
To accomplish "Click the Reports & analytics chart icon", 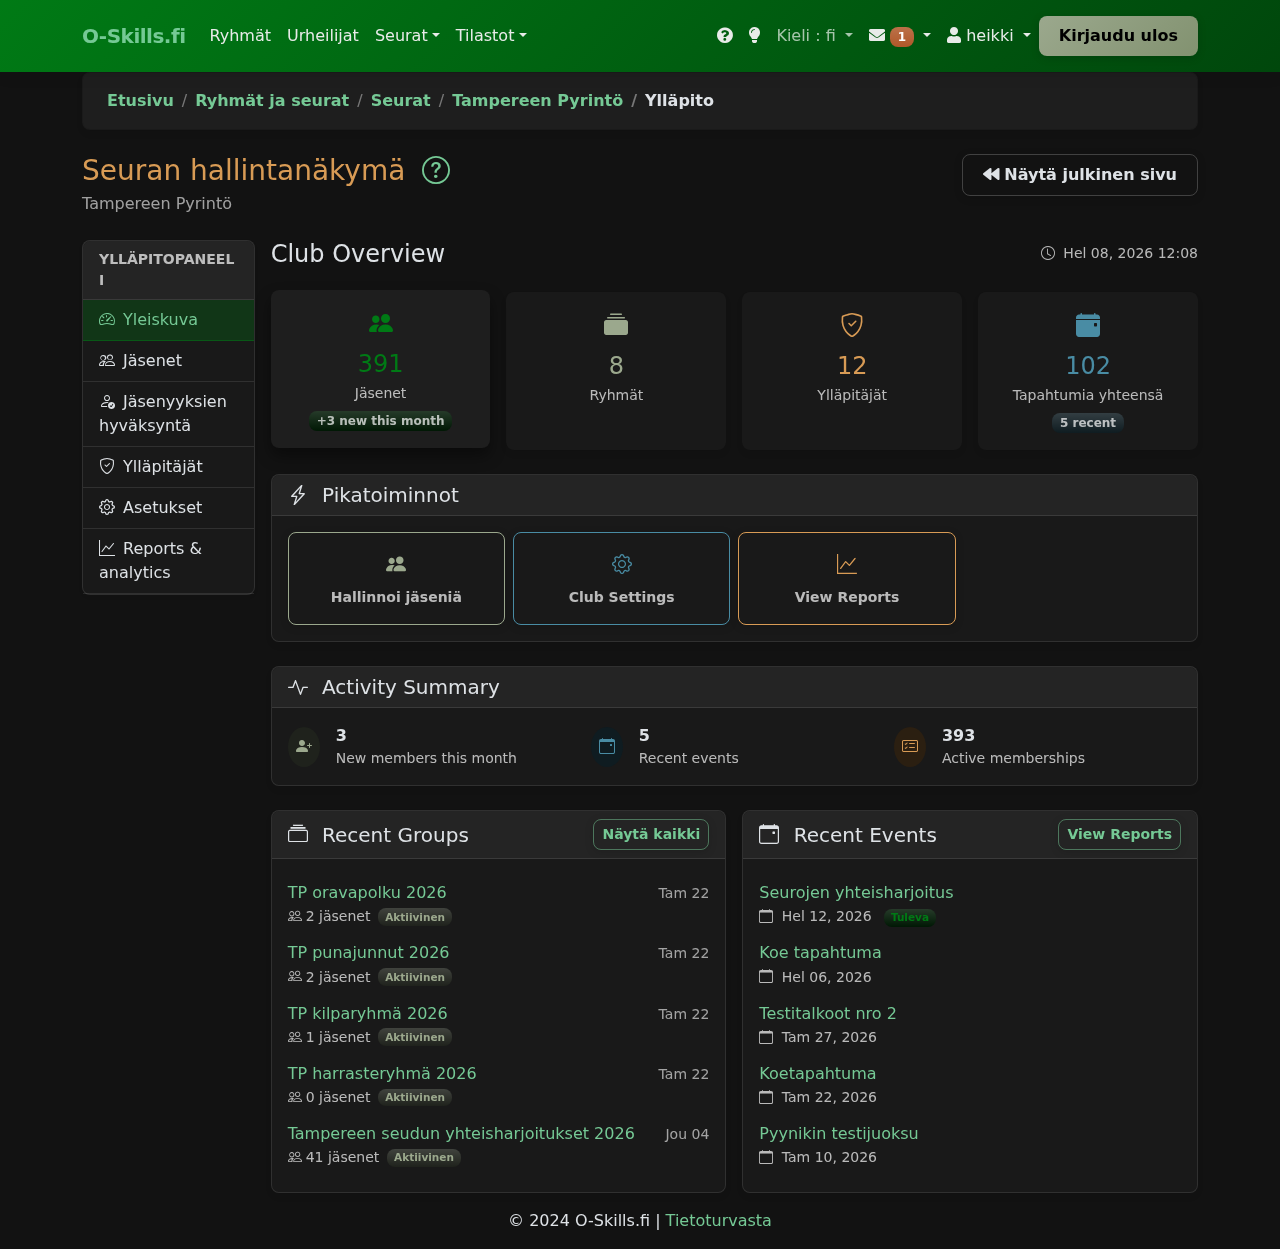I will (106, 548).
